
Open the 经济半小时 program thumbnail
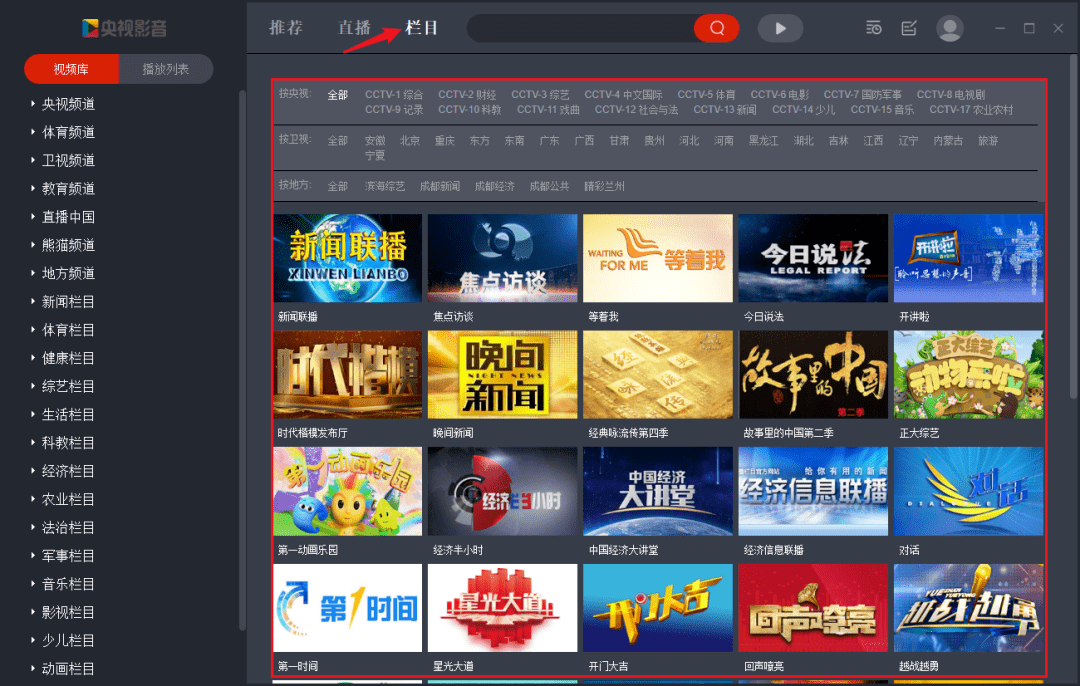tap(503, 491)
